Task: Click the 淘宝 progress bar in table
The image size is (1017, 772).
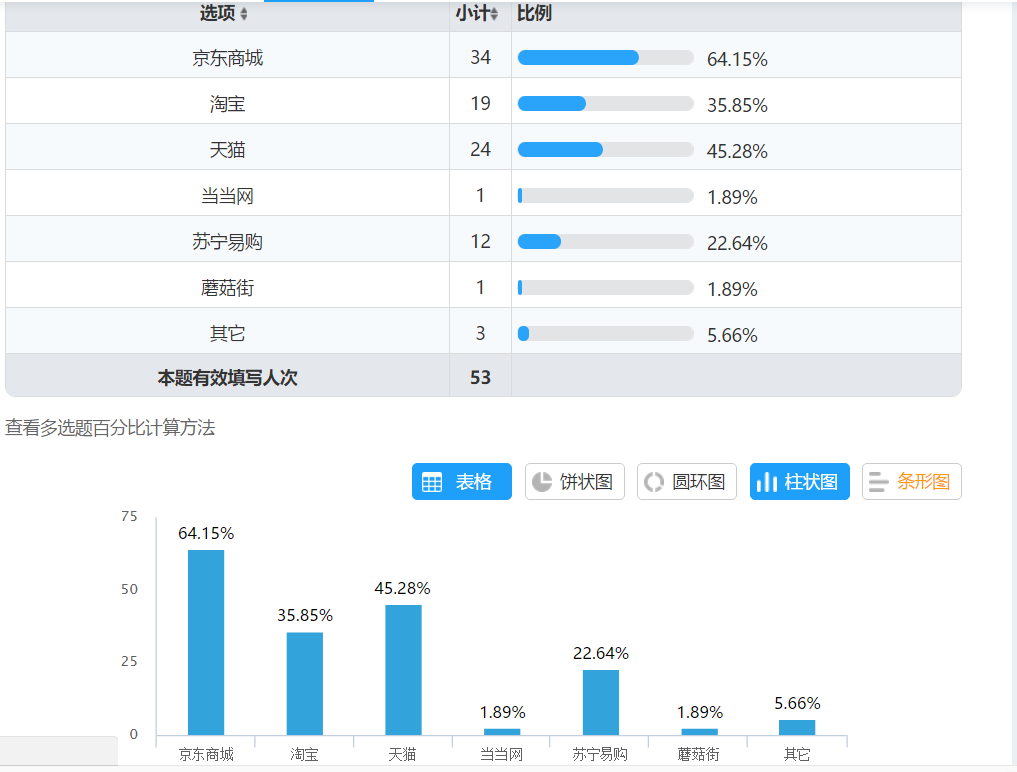Action: (x=606, y=104)
